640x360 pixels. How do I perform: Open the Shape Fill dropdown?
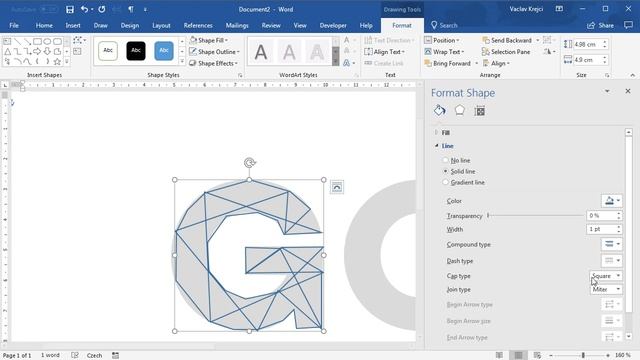click(x=209, y=40)
